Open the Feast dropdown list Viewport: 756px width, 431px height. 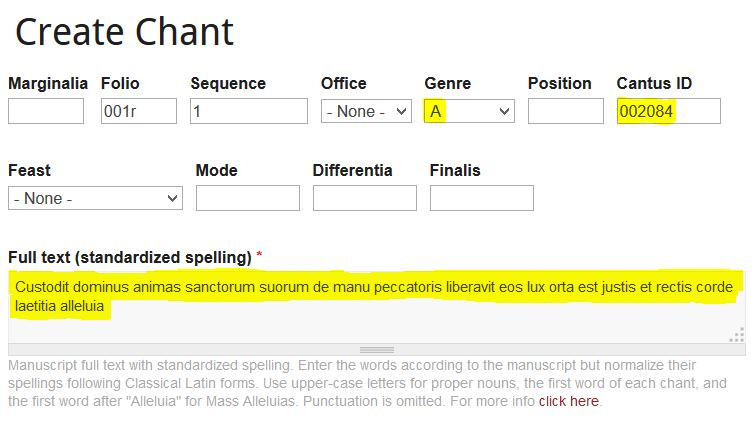tap(95, 198)
